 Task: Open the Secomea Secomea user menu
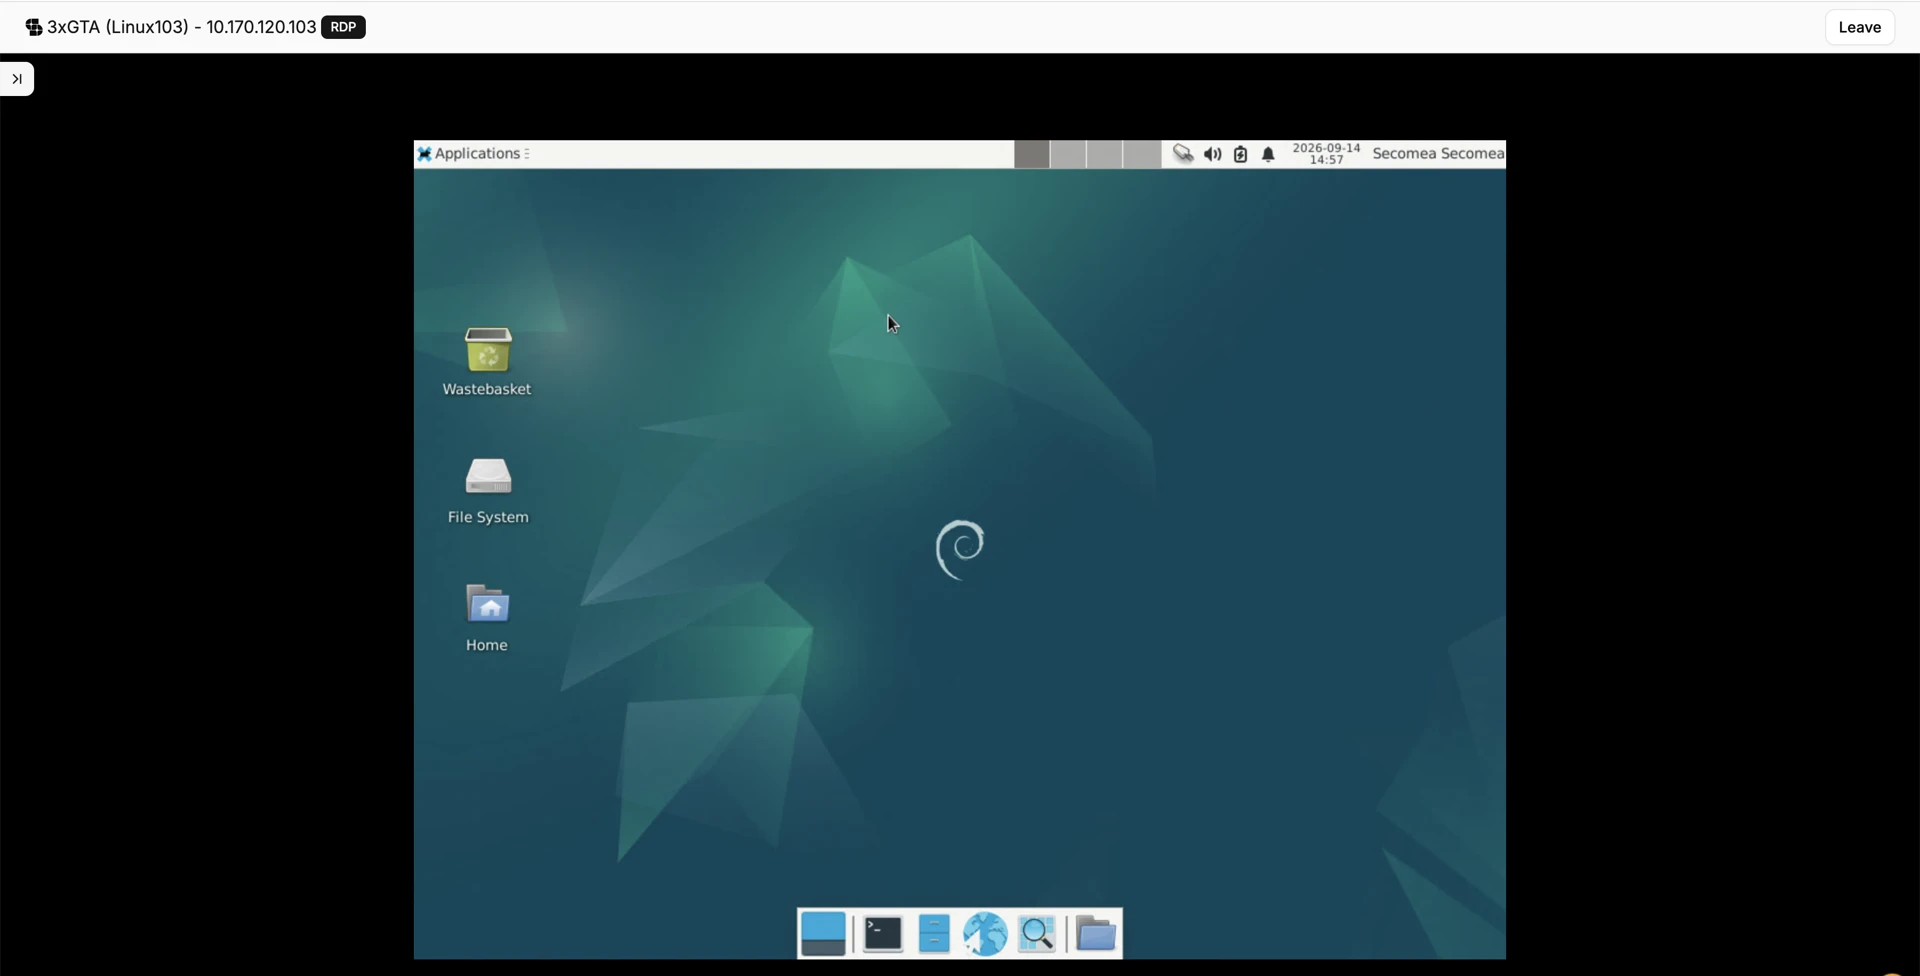(x=1438, y=154)
